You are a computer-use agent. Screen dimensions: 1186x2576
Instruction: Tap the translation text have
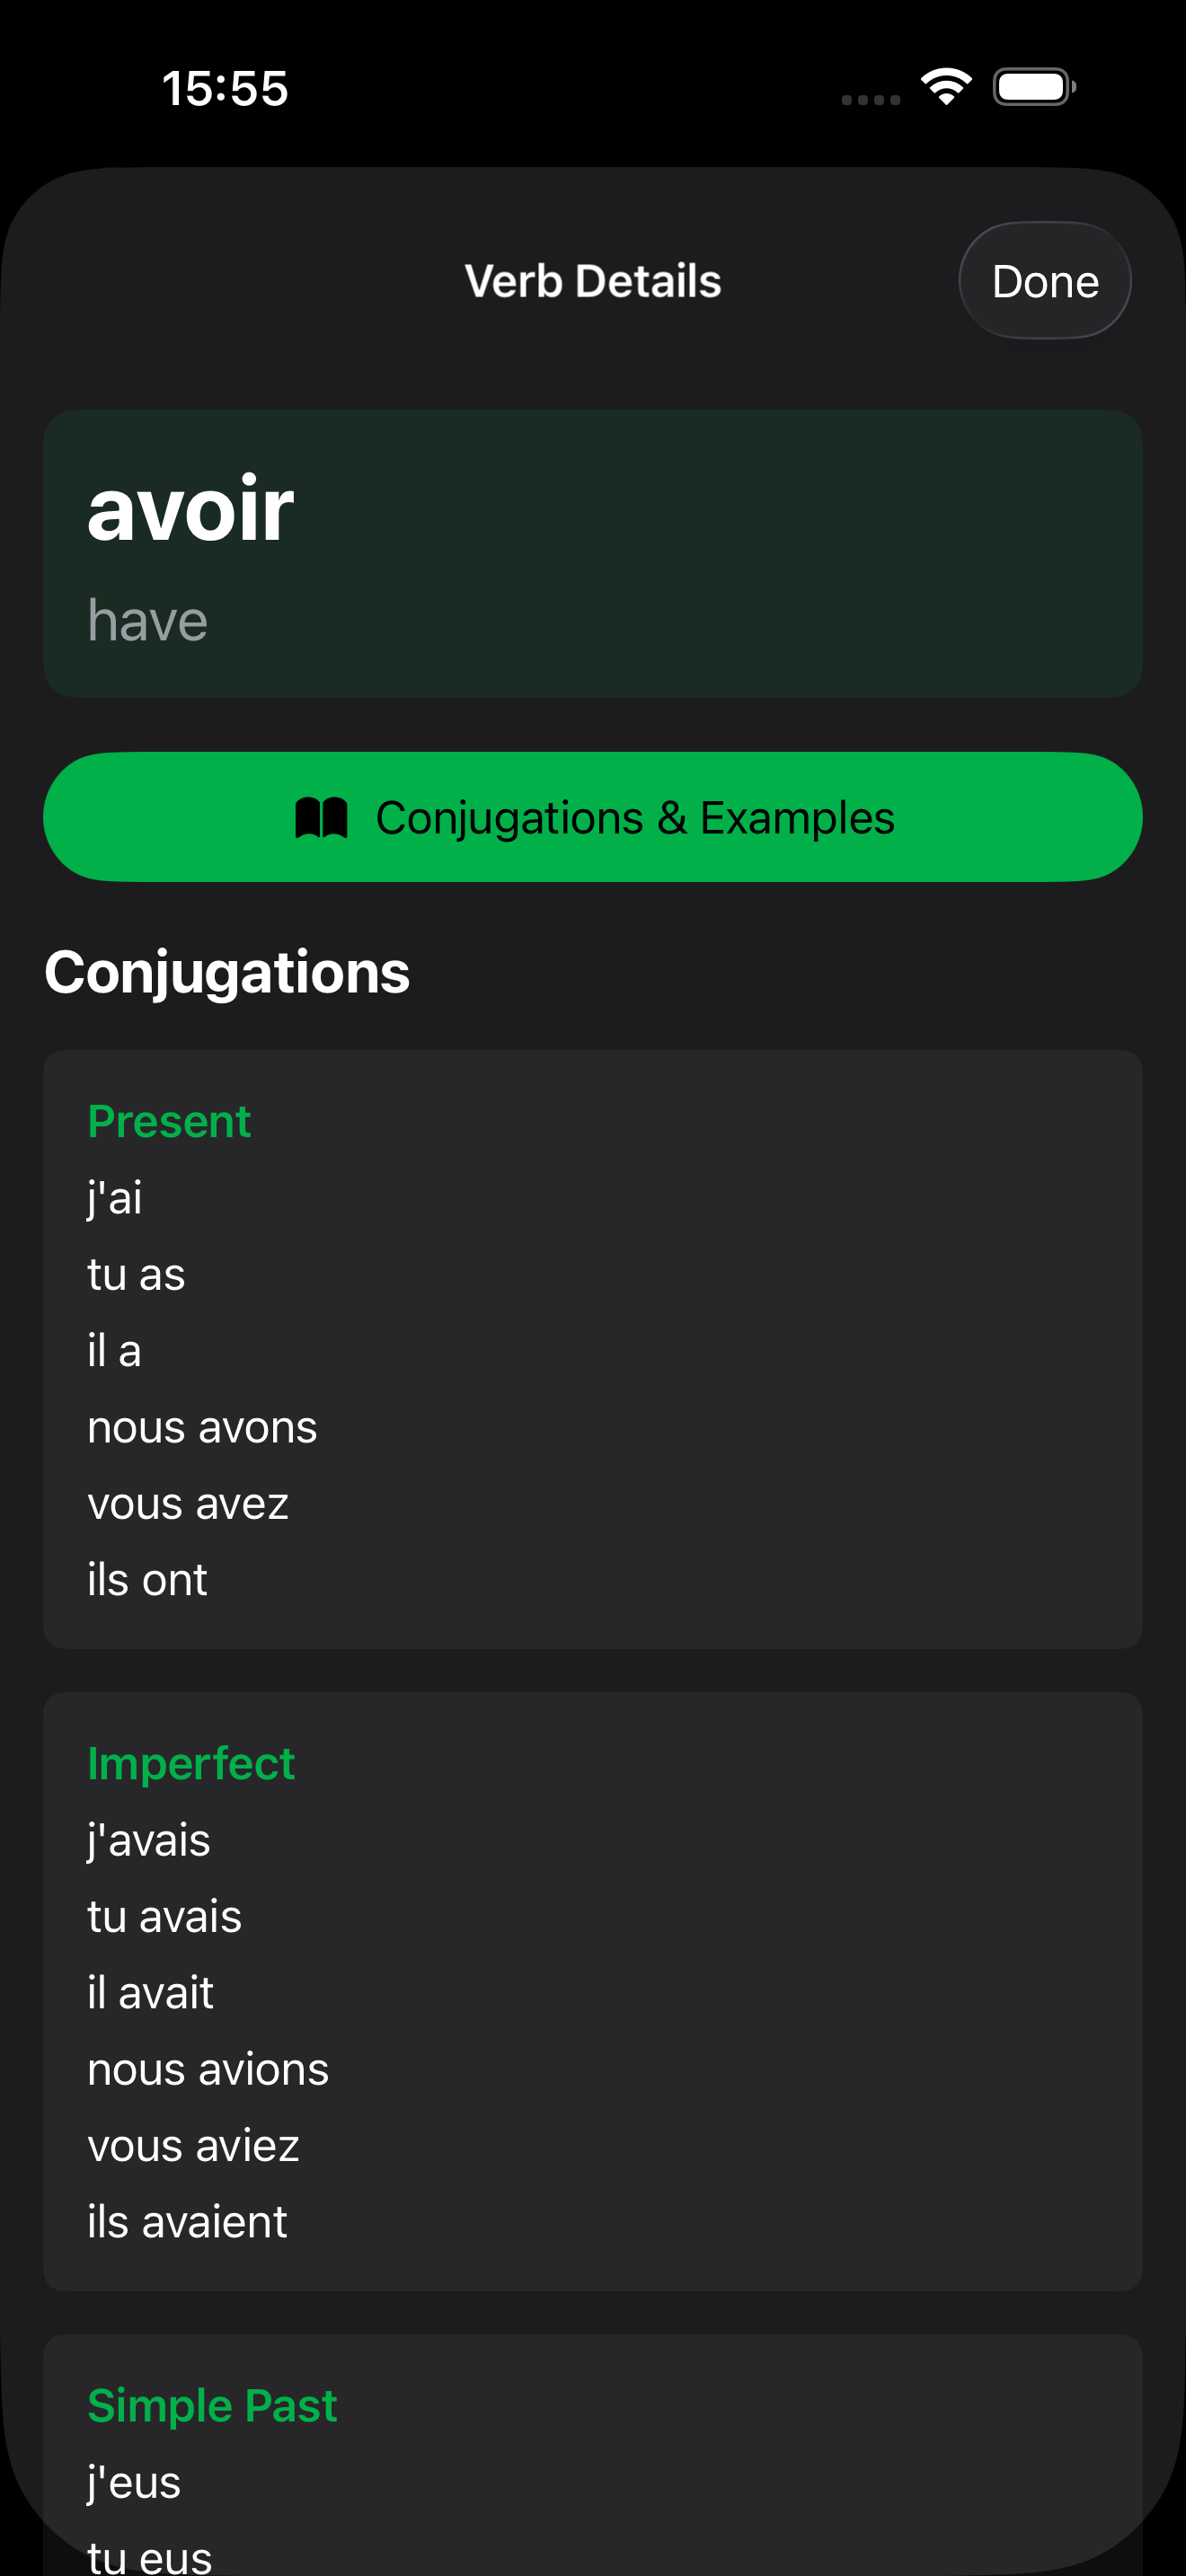pos(147,620)
